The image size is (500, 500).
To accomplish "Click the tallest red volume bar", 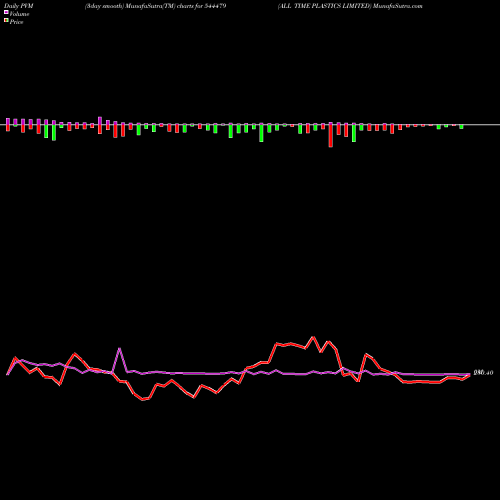I will coord(331,135).
